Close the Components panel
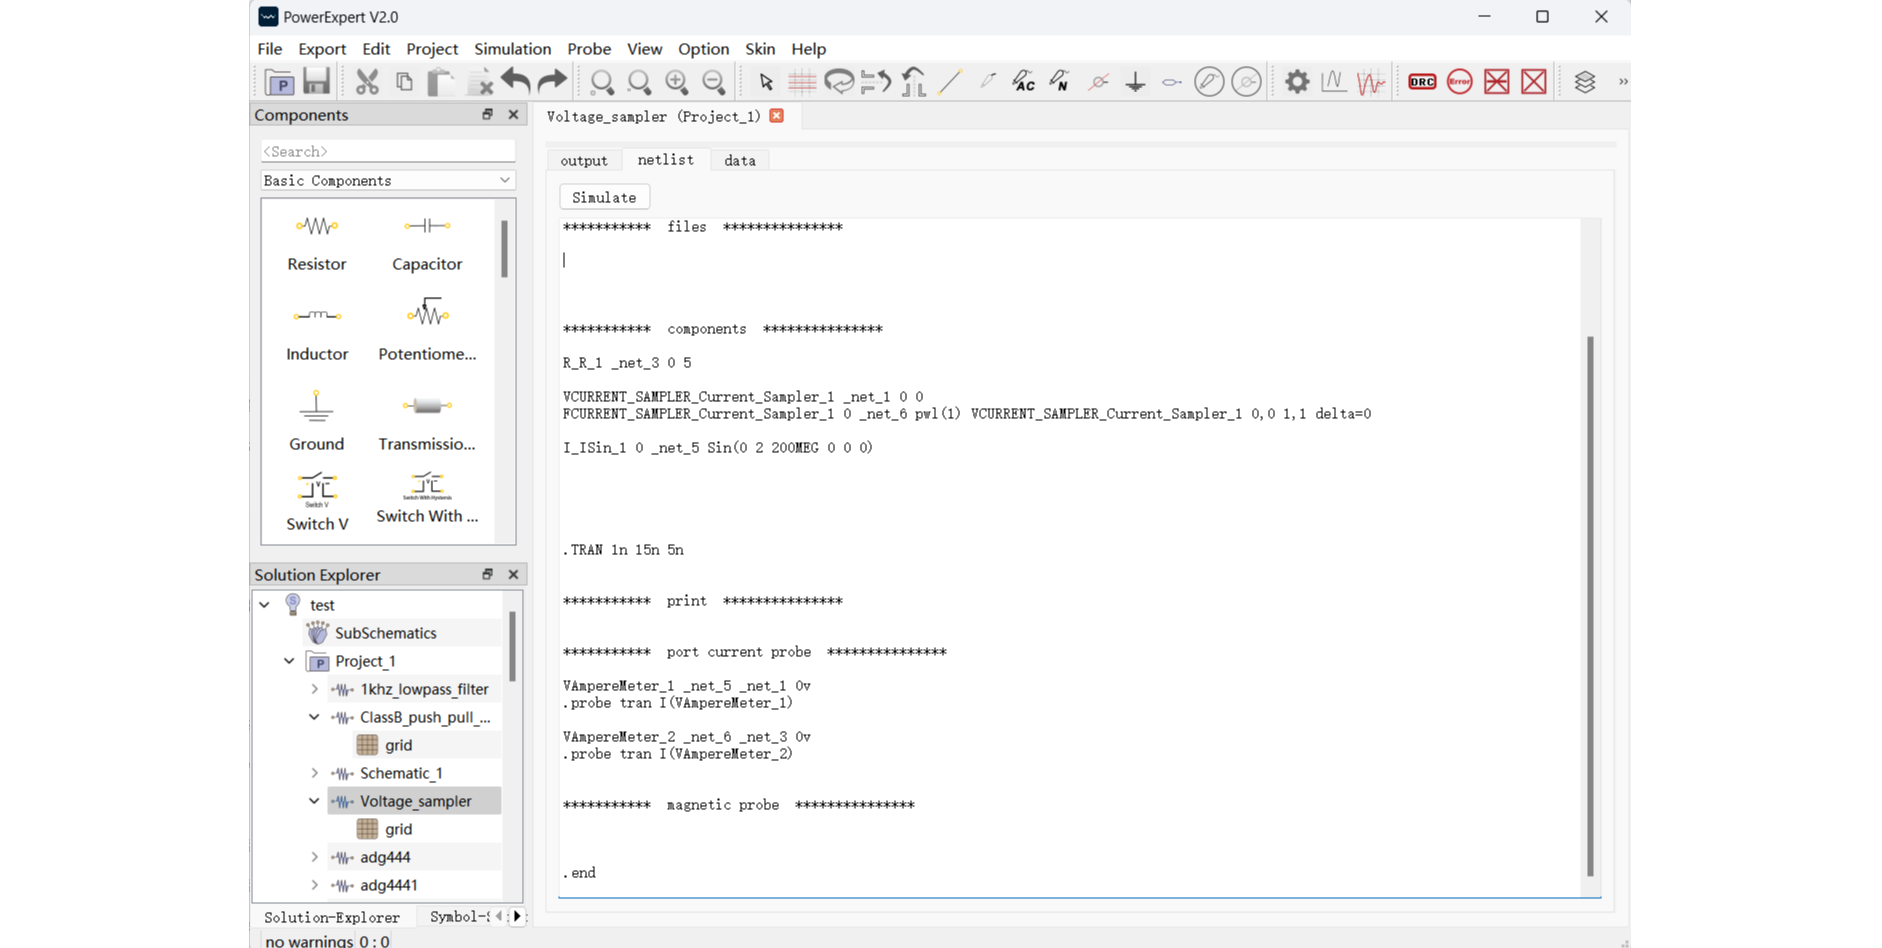This screenshot has width=1882, height=948. coord(514,115)
